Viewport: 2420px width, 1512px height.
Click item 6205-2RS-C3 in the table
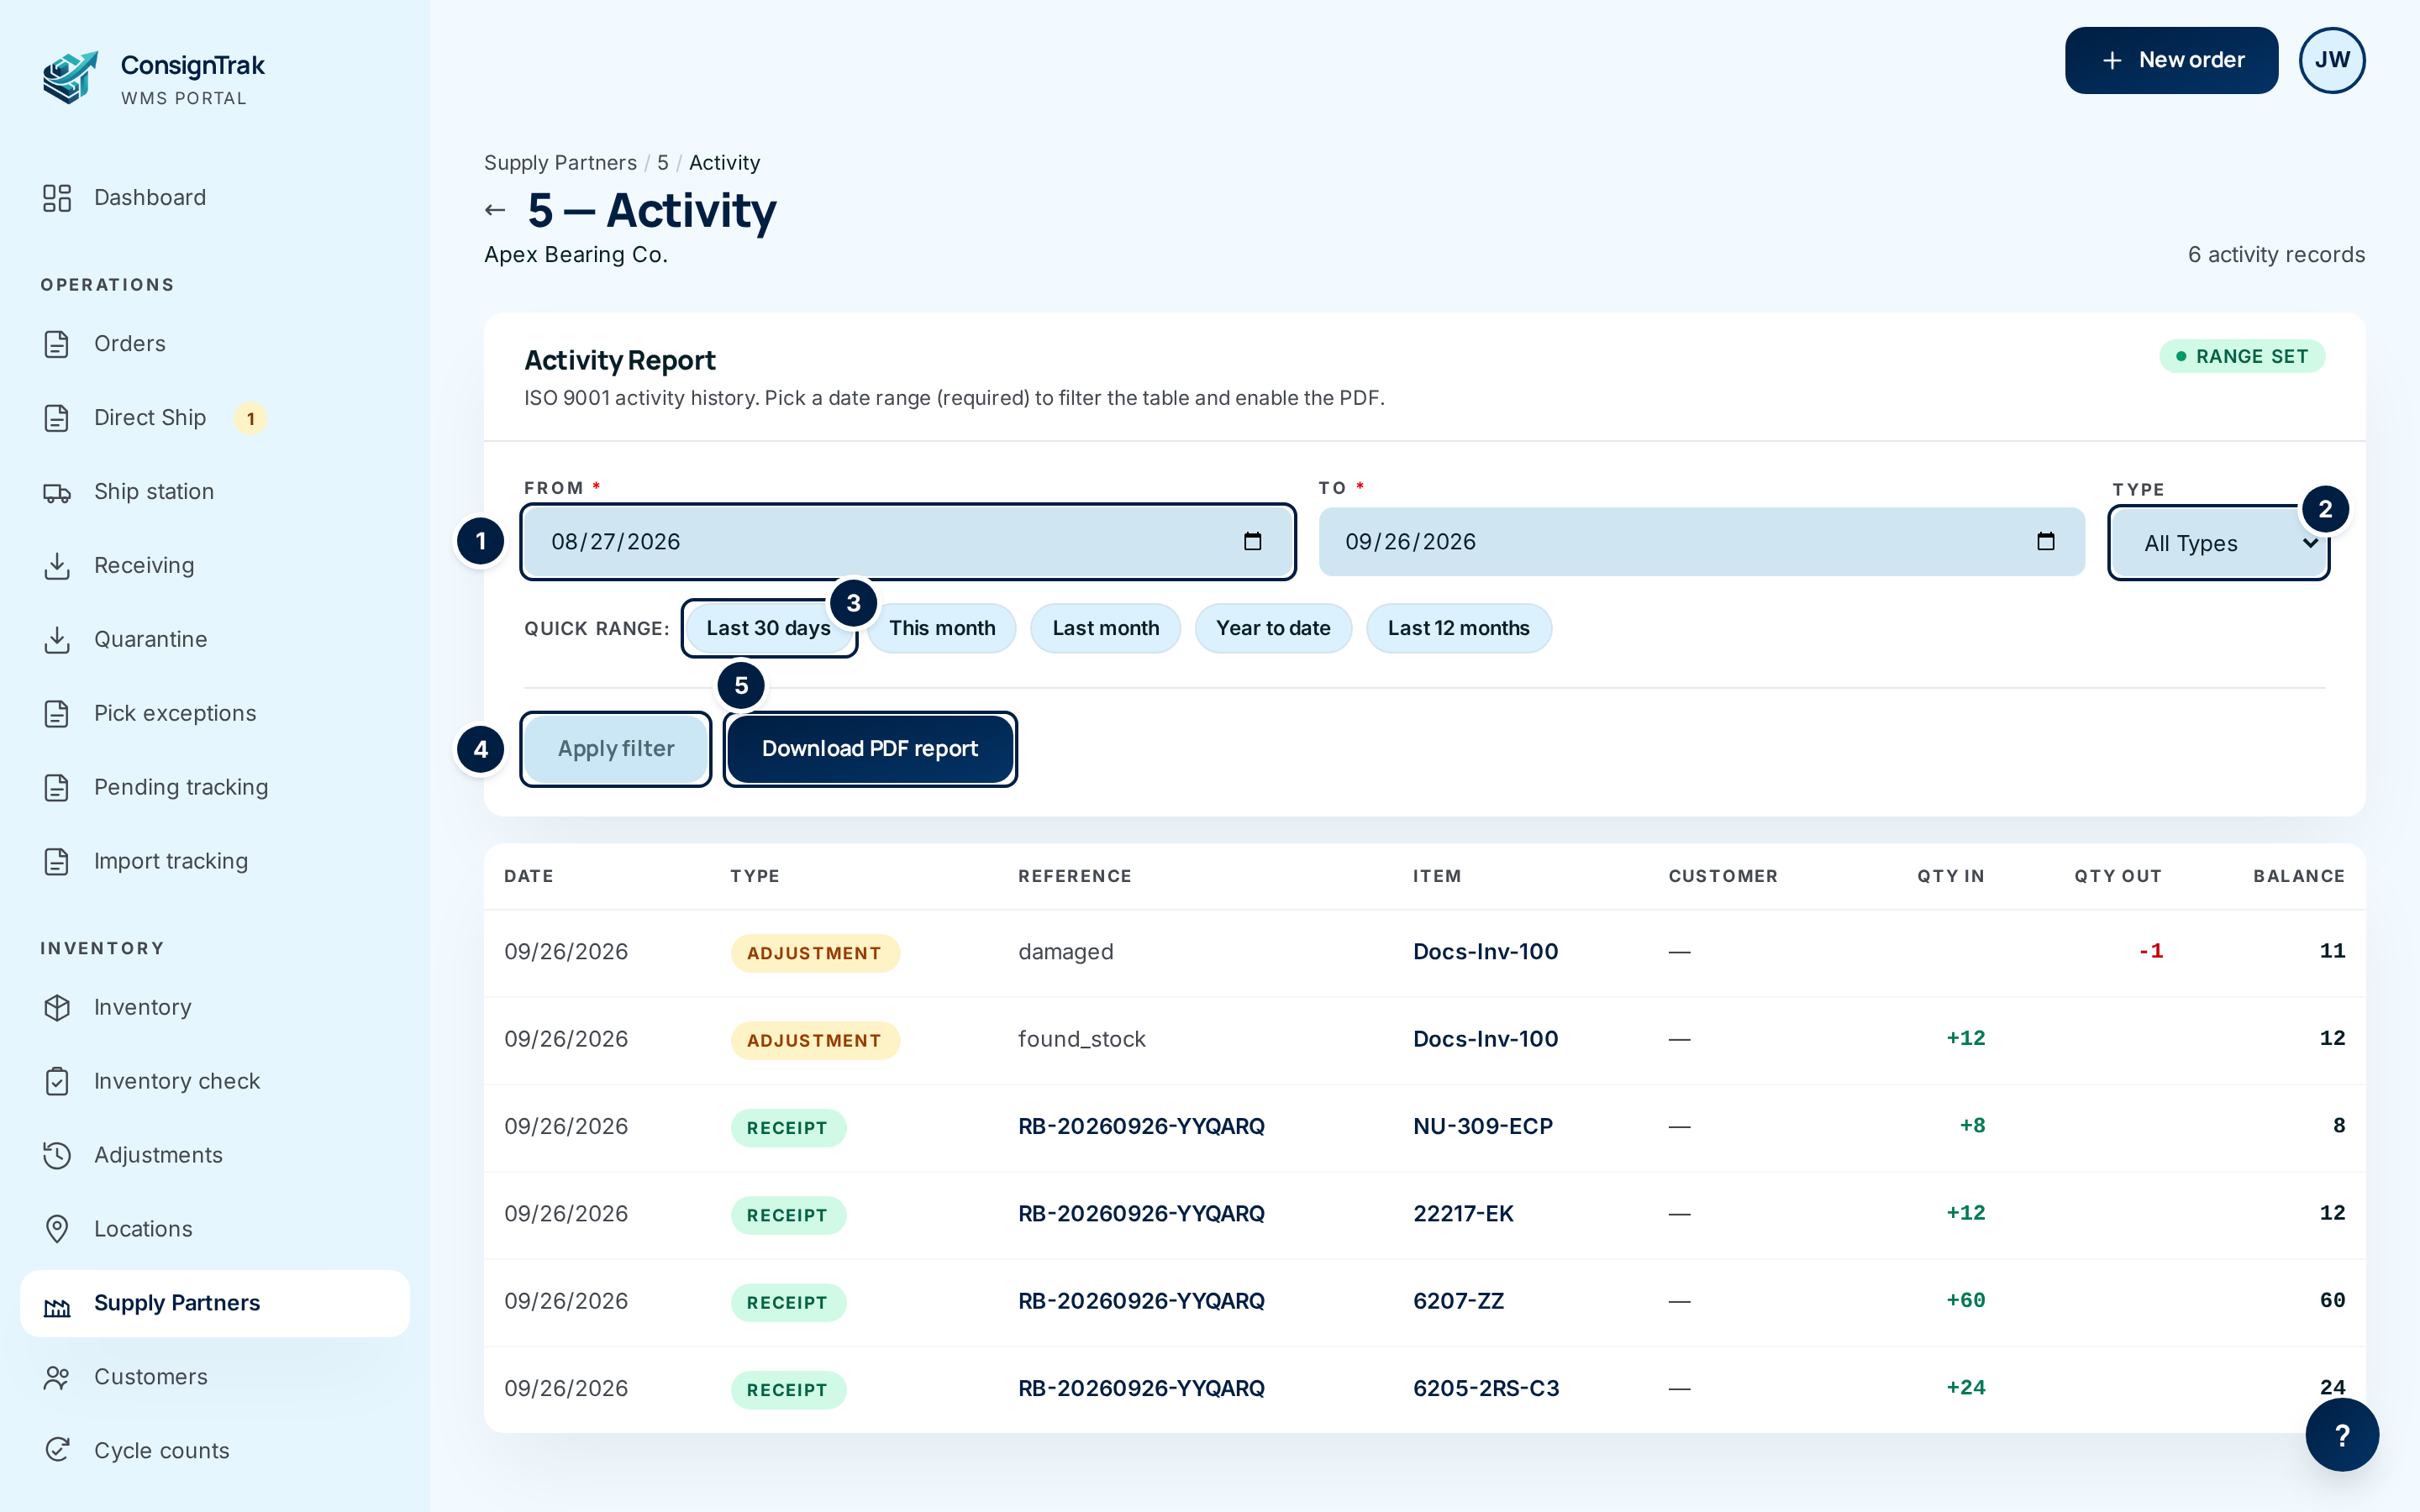(x=1486, y=1388)
